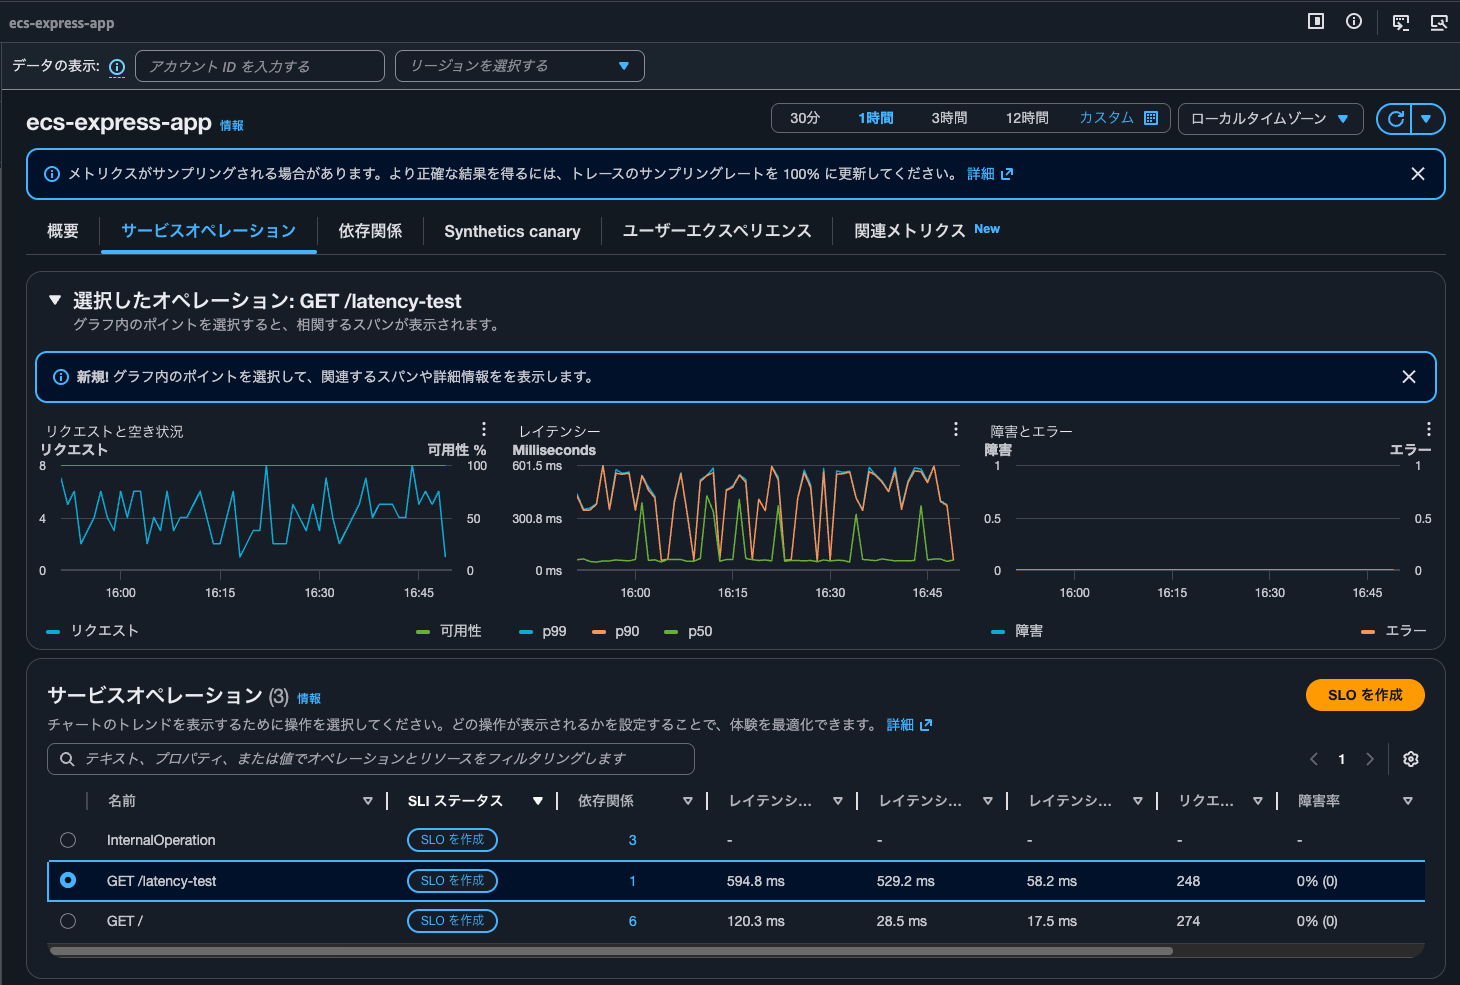Select the InternalOperation radio button

67,840
